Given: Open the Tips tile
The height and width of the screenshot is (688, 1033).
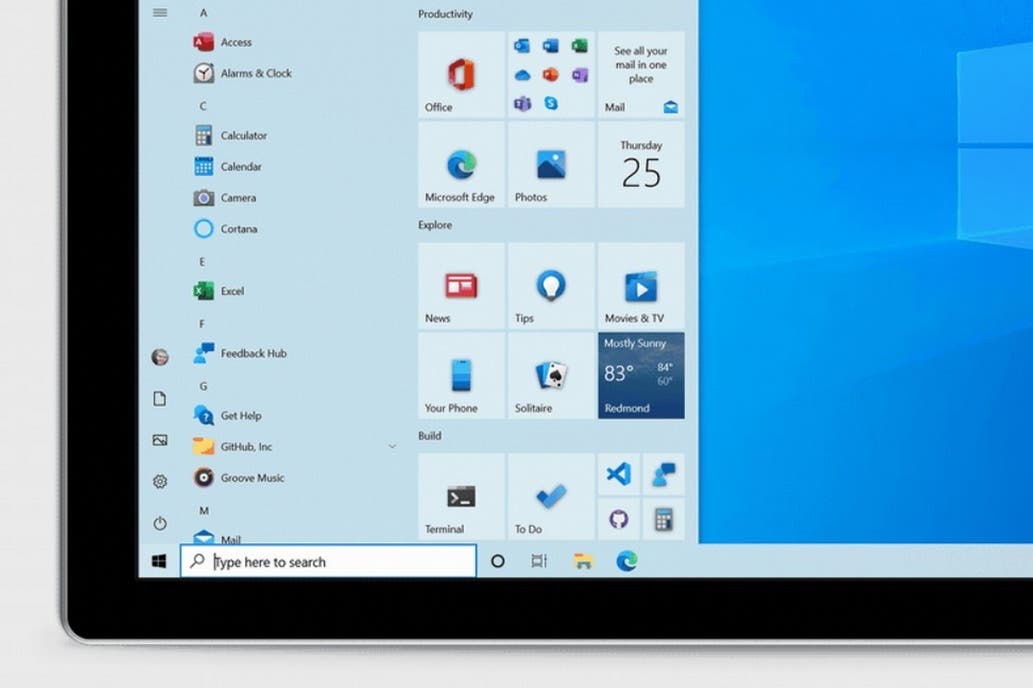Looking at the screenshot, I should 550,287.
